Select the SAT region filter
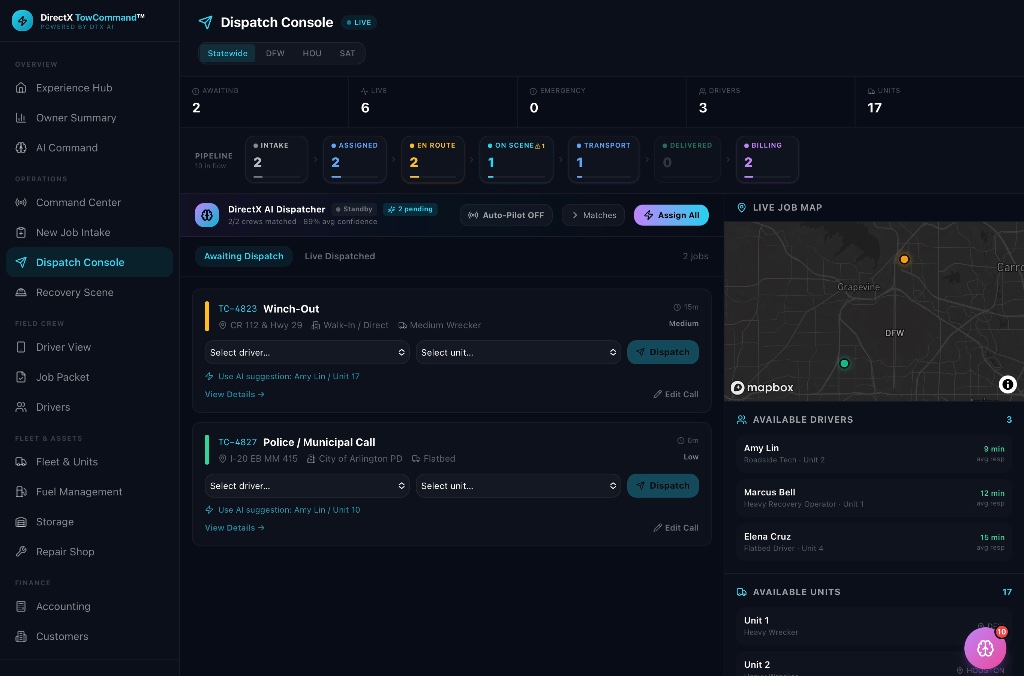The width and height of the screenshot is (1024, 676). point(347,53)
